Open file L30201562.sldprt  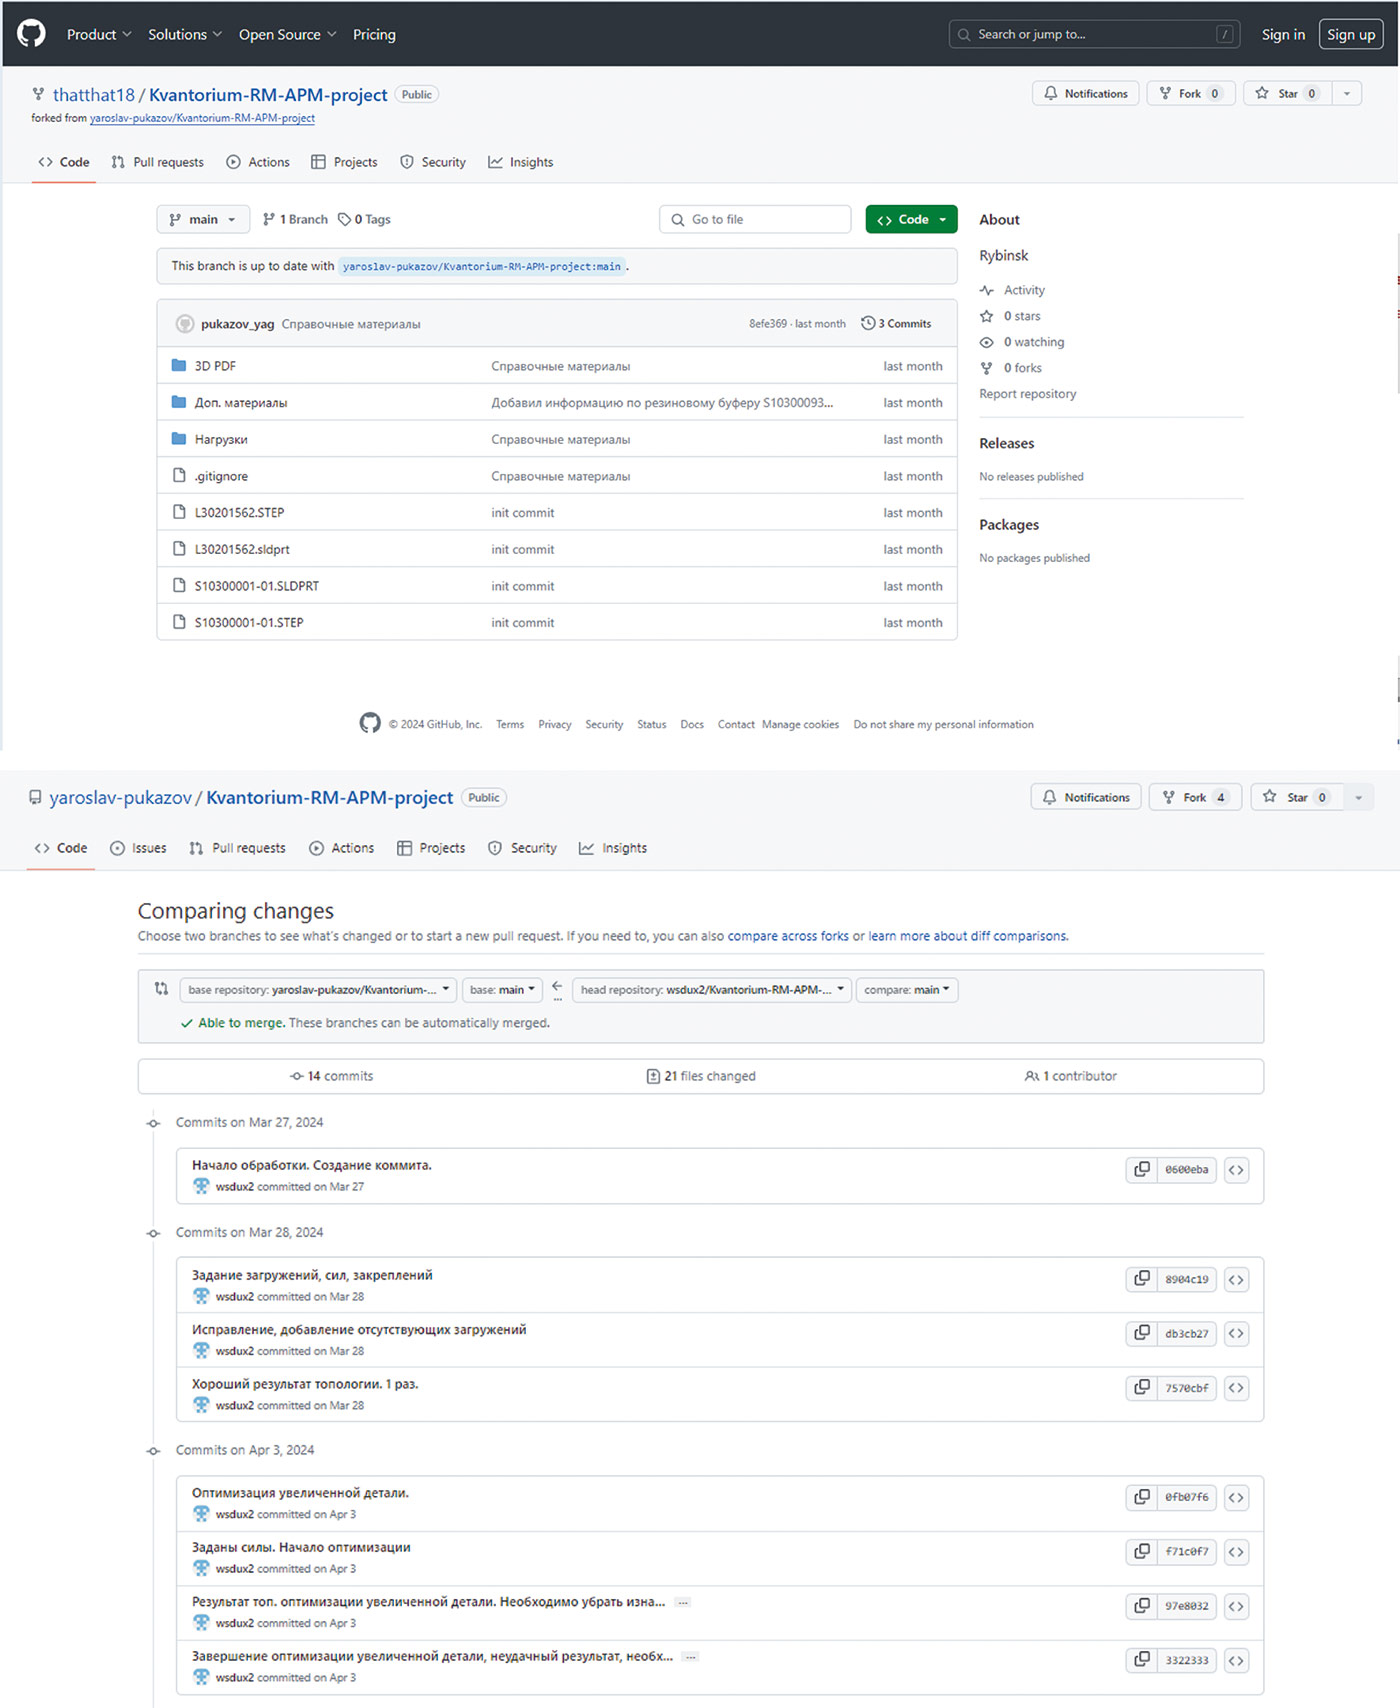(x=242, y=549)
